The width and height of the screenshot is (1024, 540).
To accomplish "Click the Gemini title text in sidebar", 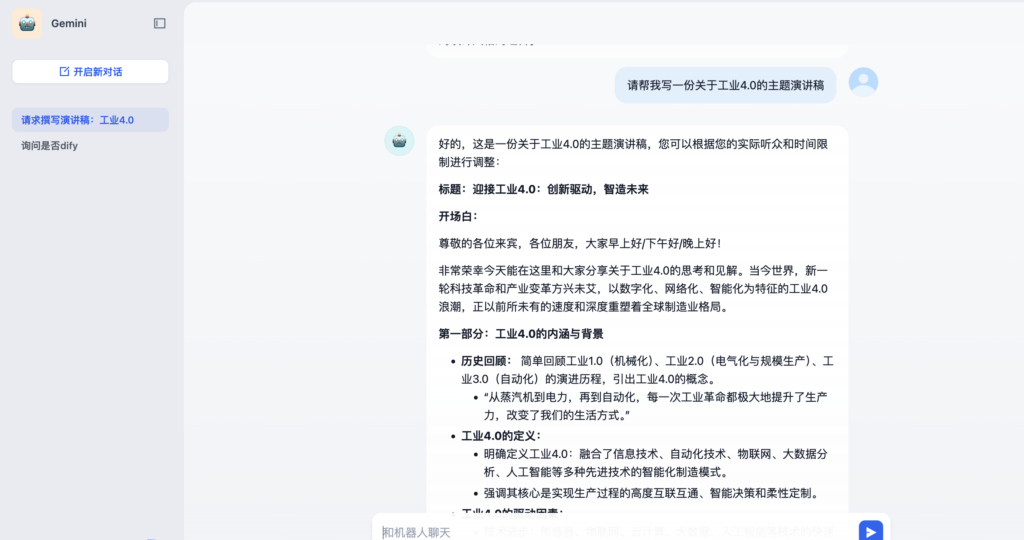I will pyautogui.click(x=69, y=23).
